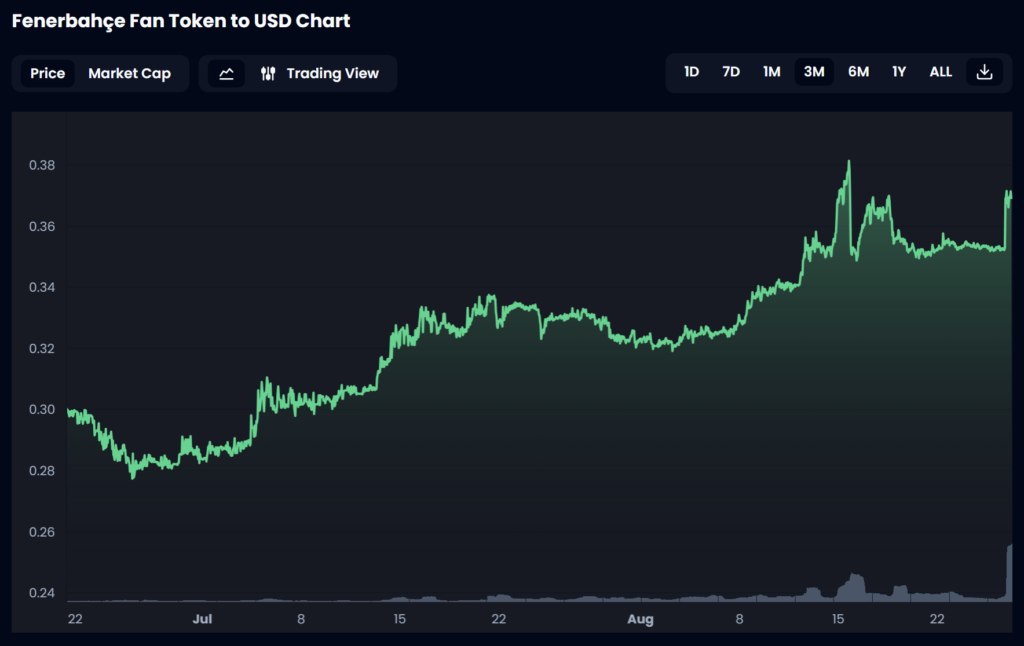The height and width of the screenshot is (646, 1024).
Task: Click the 0.36 price axis label
Action: [42, 227]
